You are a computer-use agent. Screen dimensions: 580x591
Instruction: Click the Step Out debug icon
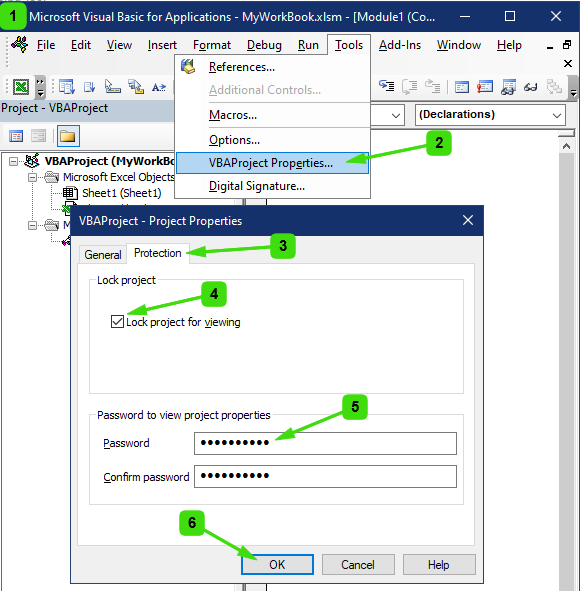coord(433,86)
